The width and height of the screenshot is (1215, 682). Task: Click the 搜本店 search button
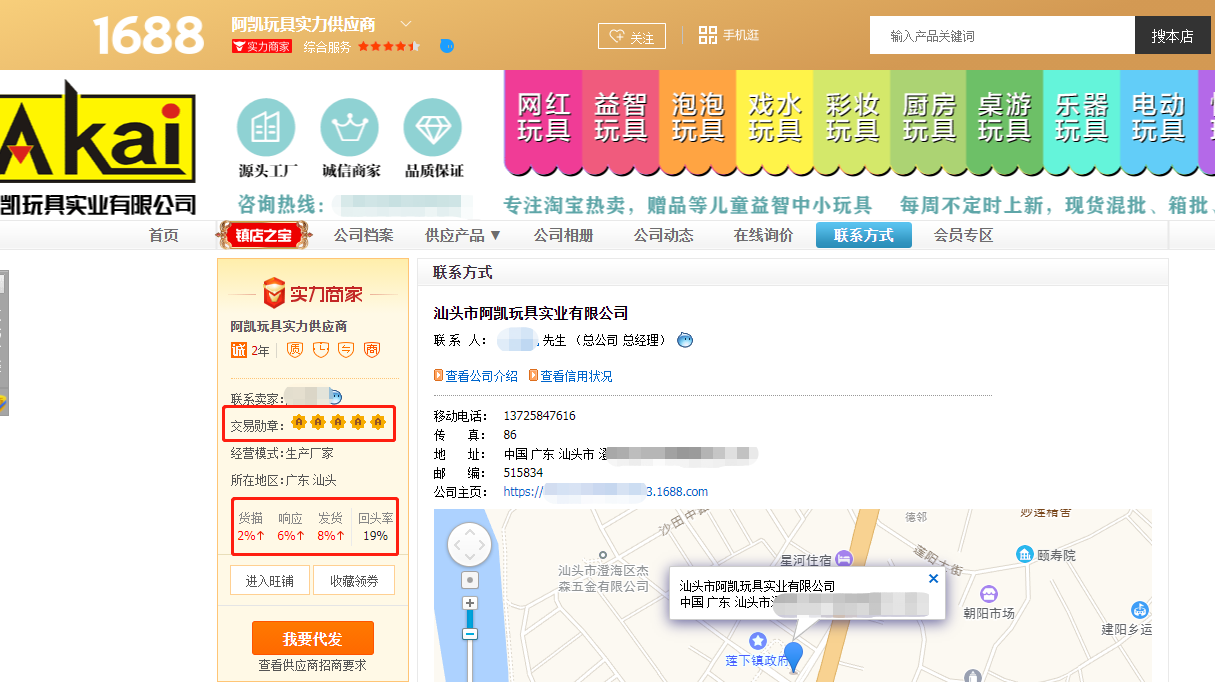click(x=1172, y=36)
